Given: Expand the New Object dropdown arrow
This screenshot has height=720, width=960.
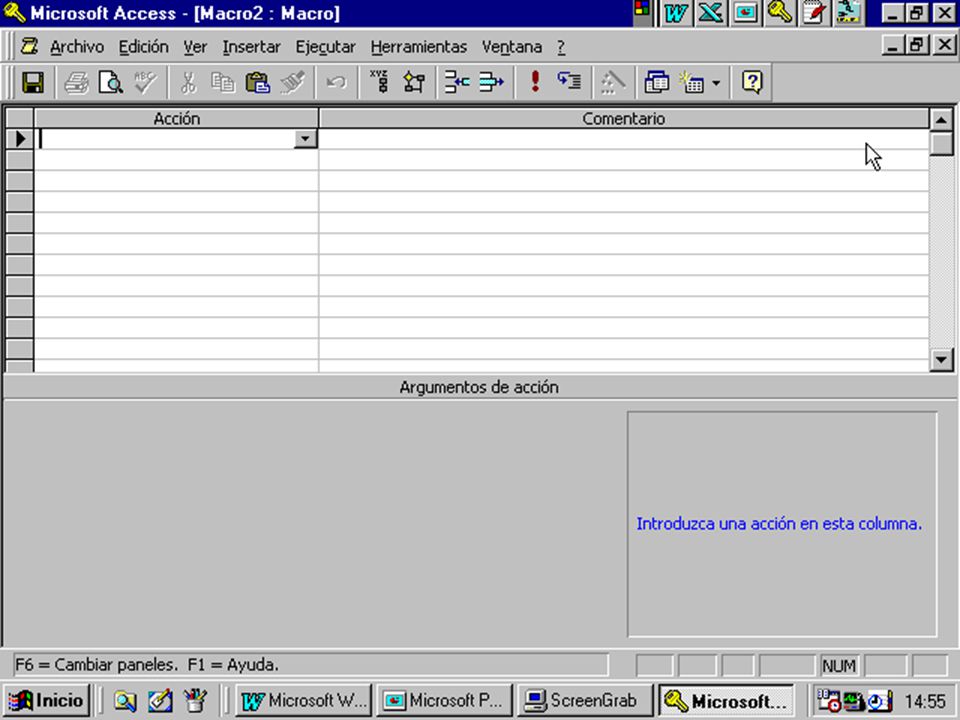Looking at the screenshot, I should click(x=716, y=82).
